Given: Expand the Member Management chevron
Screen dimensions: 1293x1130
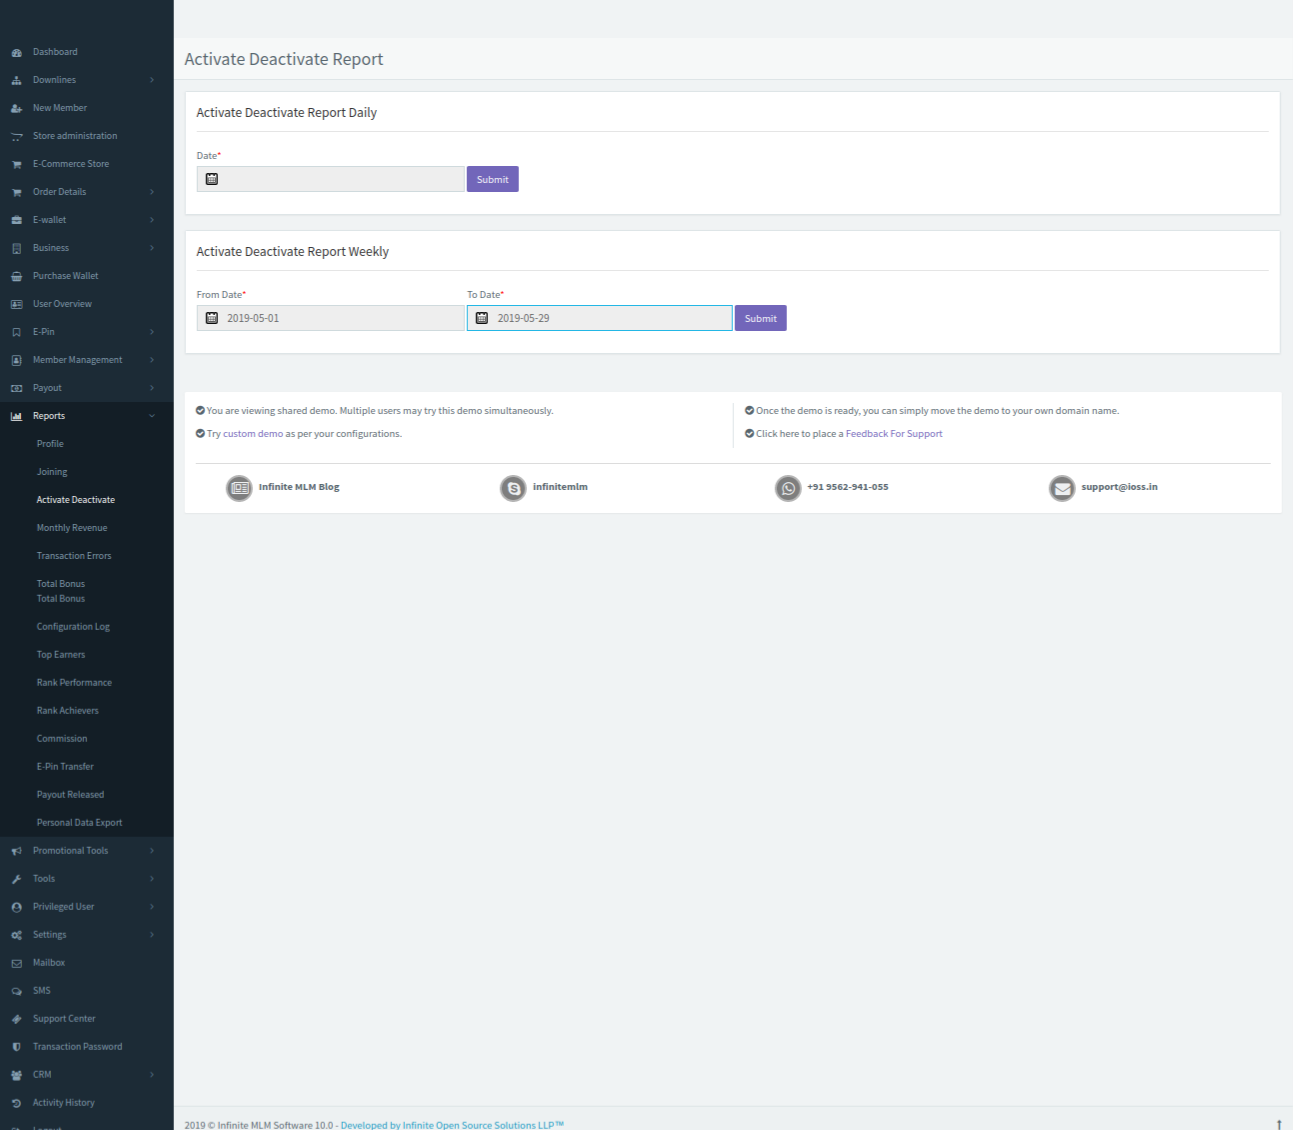Looking at the screenshot, I should [152, 360].
